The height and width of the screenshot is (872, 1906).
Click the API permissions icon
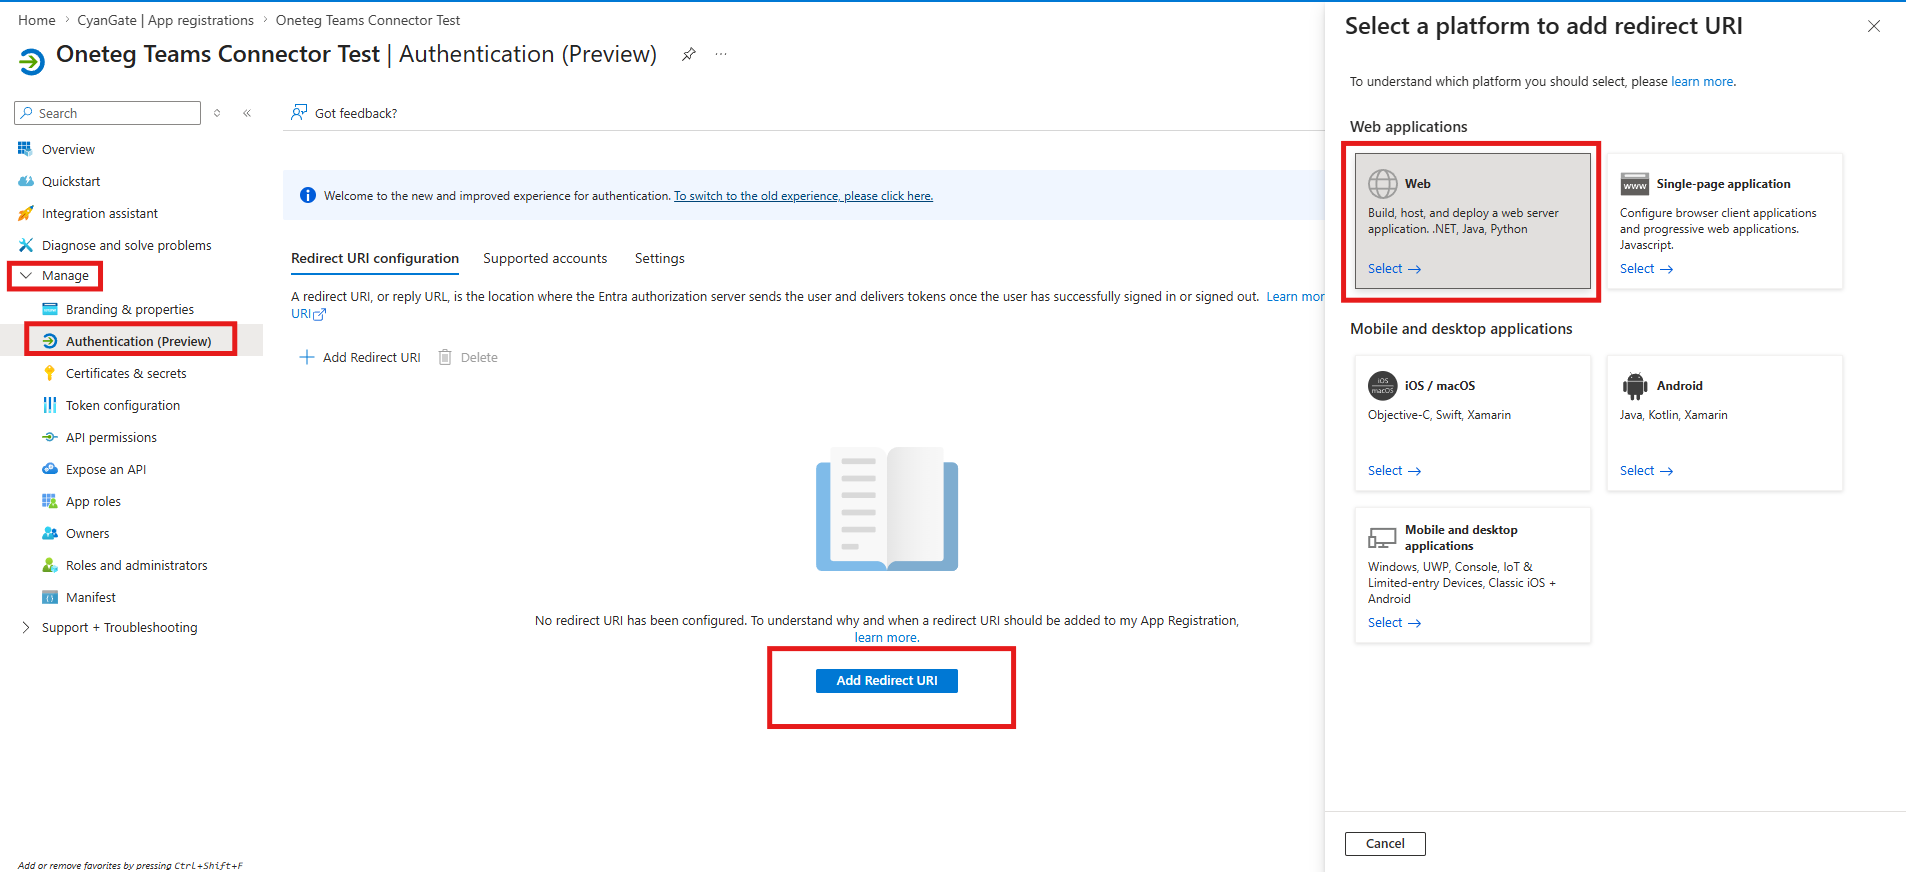[x=50, y=437]
